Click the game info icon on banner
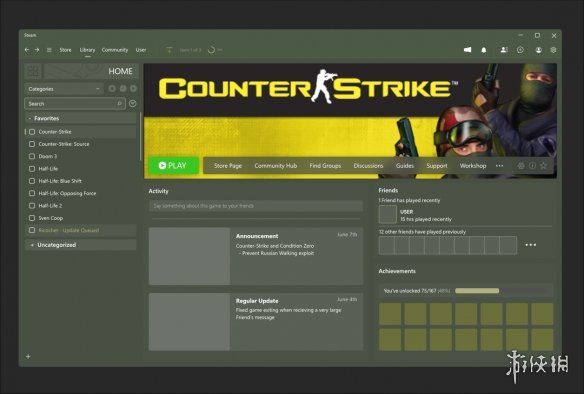The height and width of the screenshot is (394, 584). coord(532,166)
